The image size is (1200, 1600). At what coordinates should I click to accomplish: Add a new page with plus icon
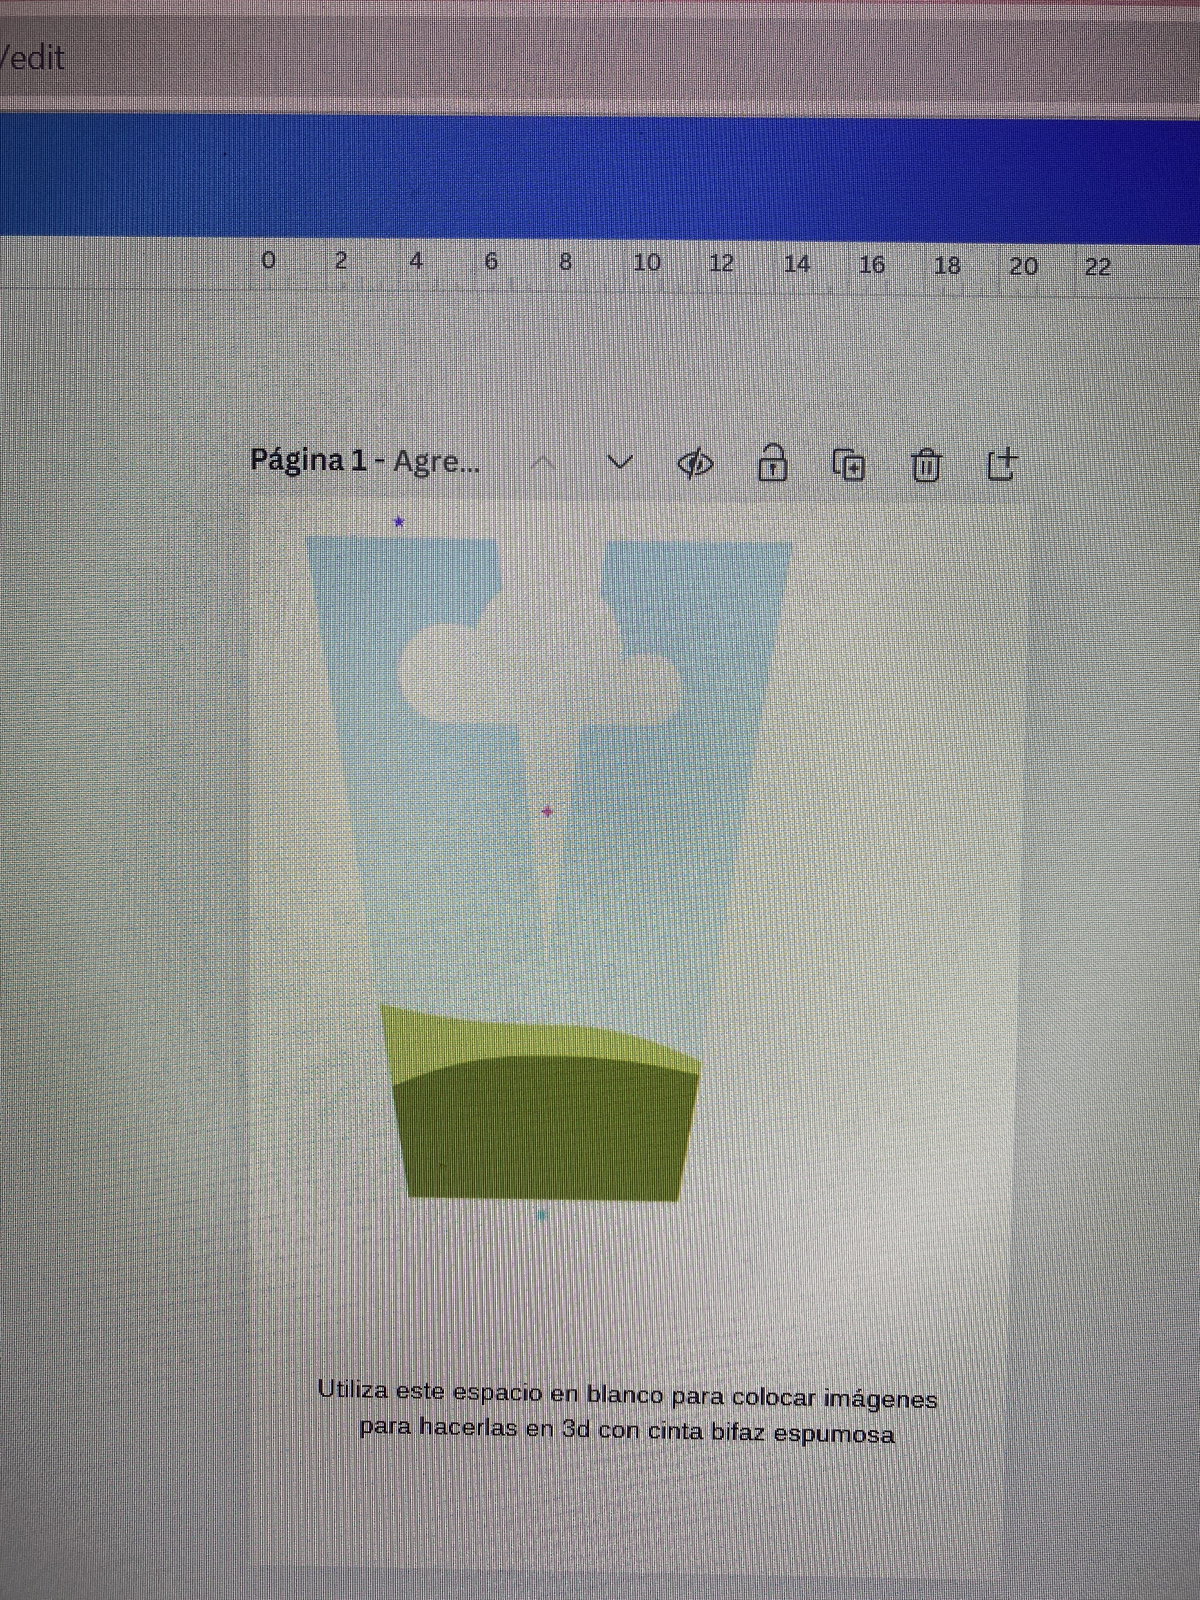tap(1001, 464)
